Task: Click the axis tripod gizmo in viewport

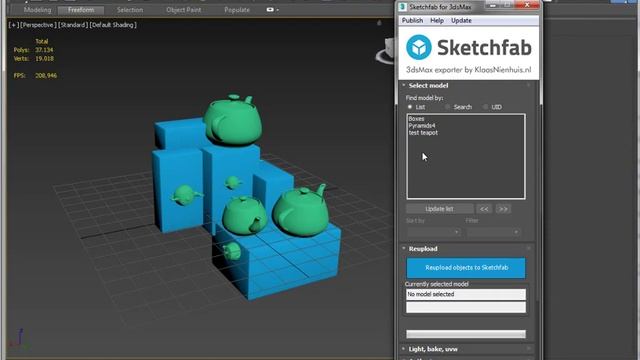Action: (19, 339)
